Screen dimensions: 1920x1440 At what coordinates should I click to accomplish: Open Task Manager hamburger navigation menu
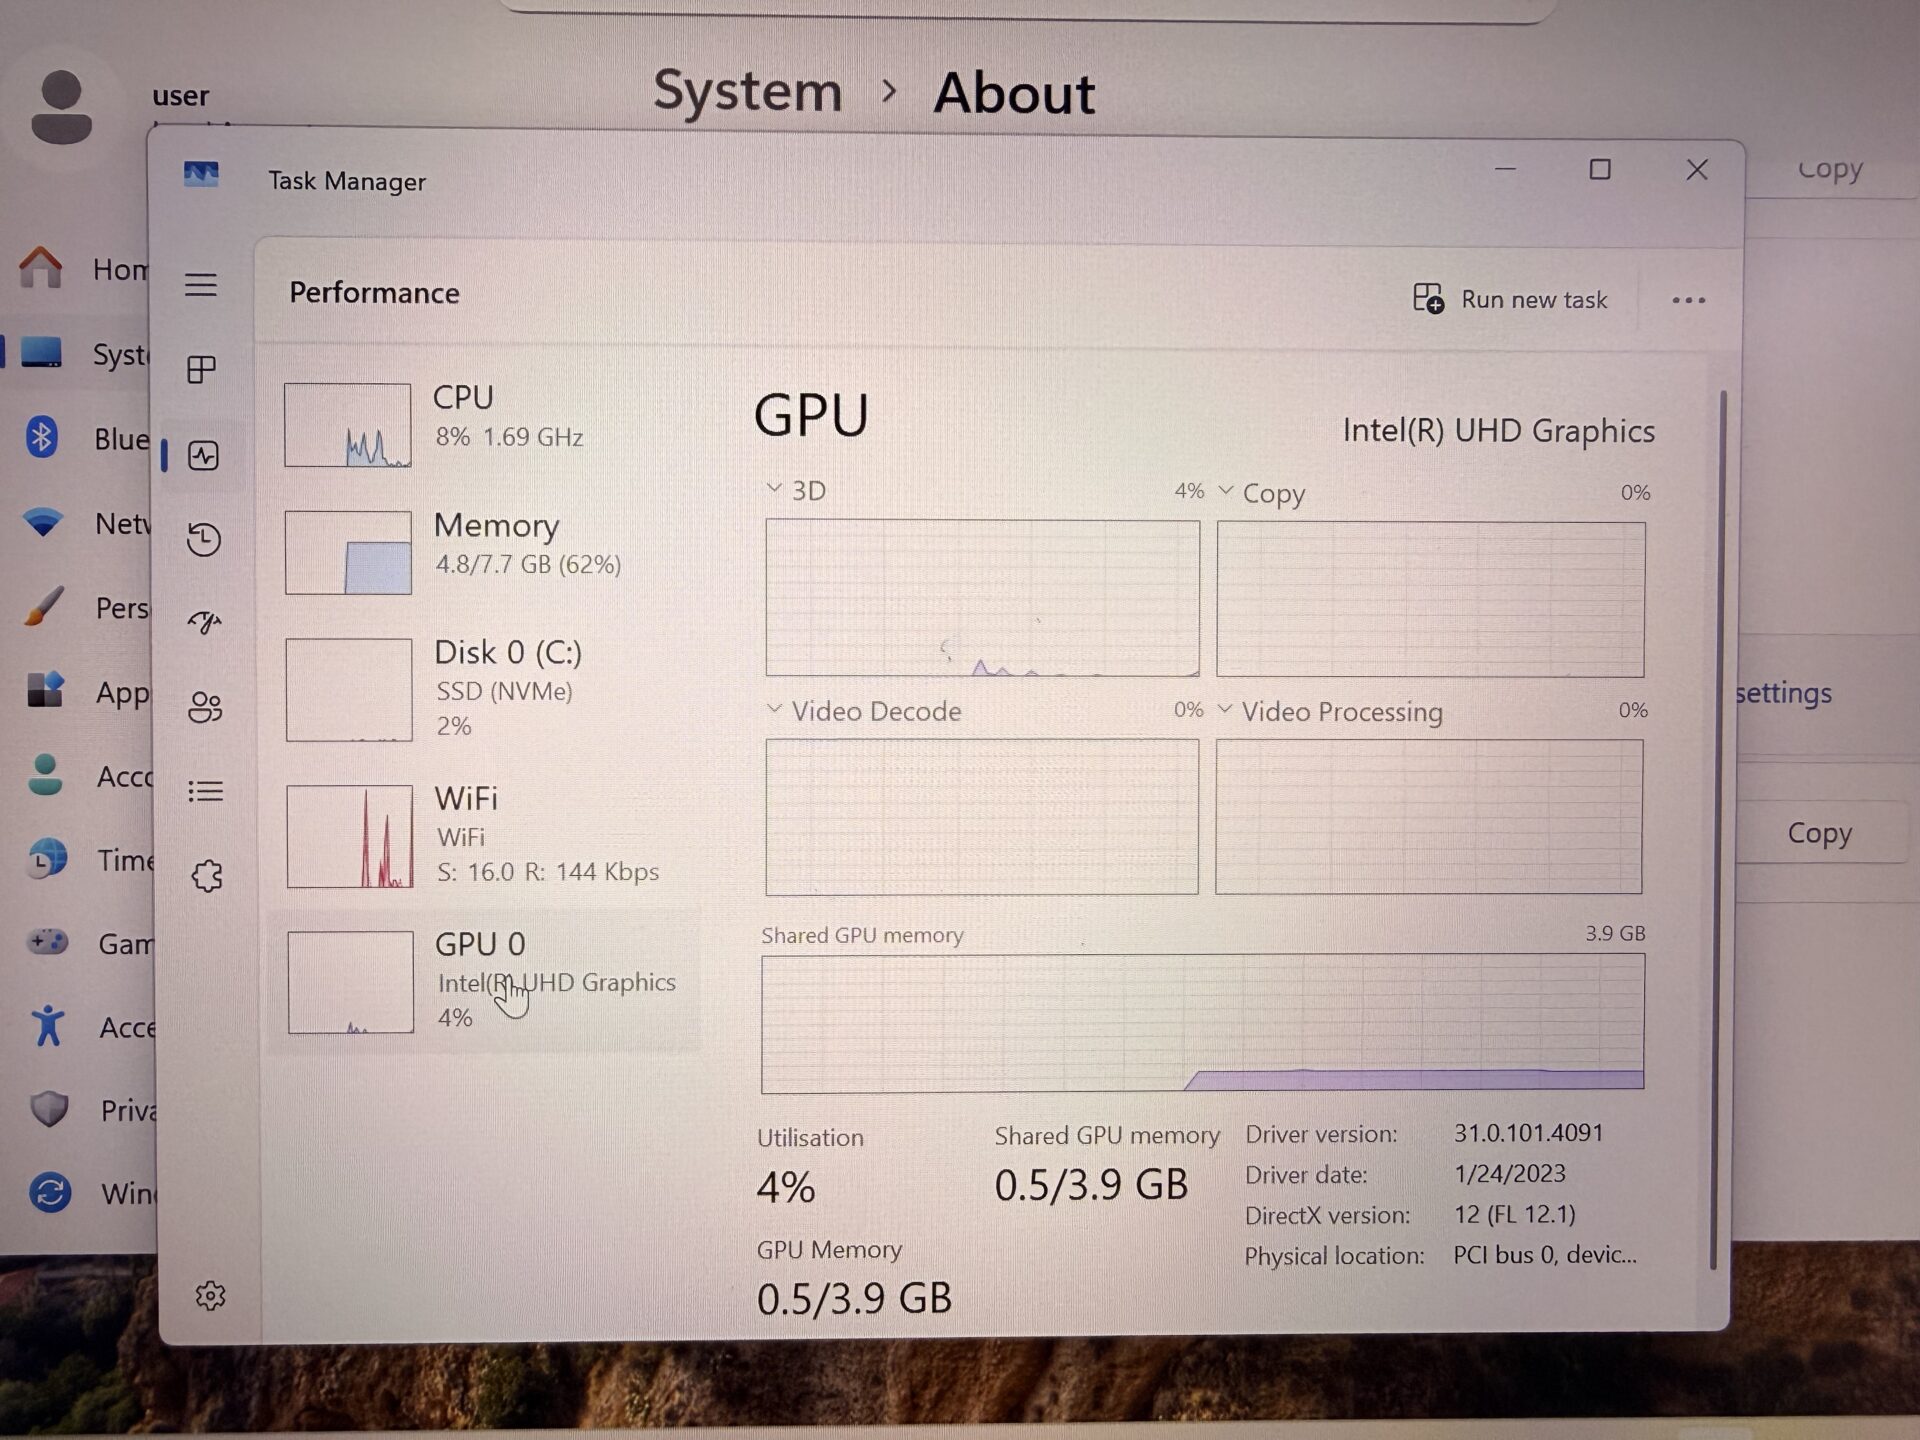point(201,285)
